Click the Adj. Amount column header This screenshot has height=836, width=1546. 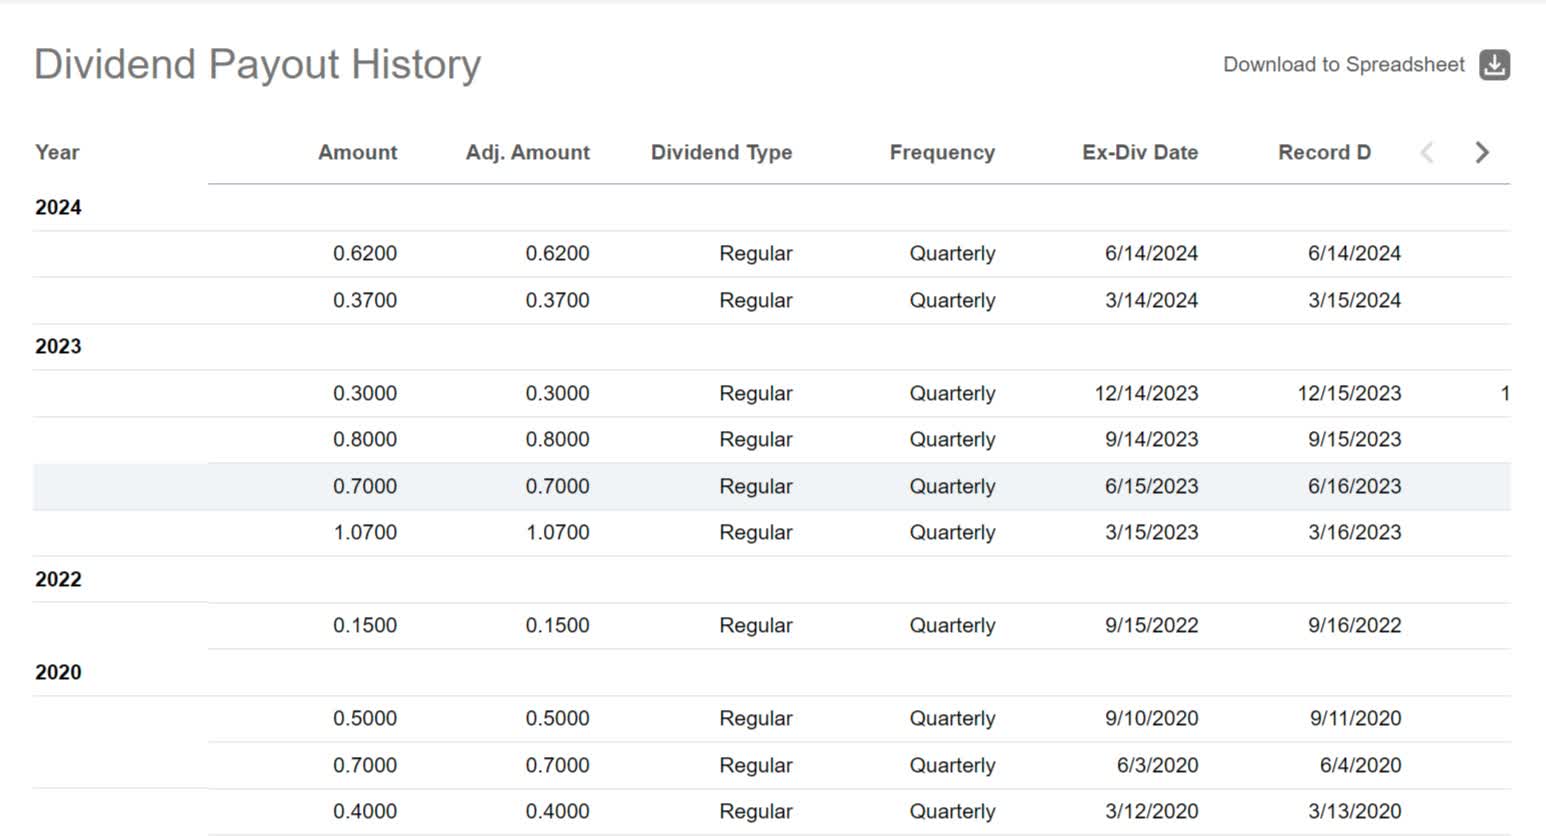coord(527,152)
